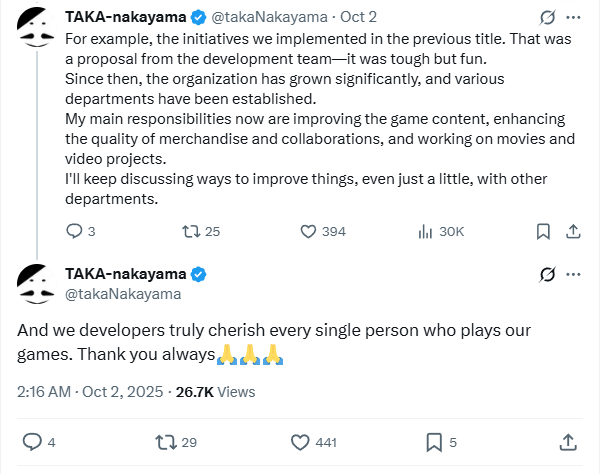Like the first tweet with 394 likes

[309, 231]
